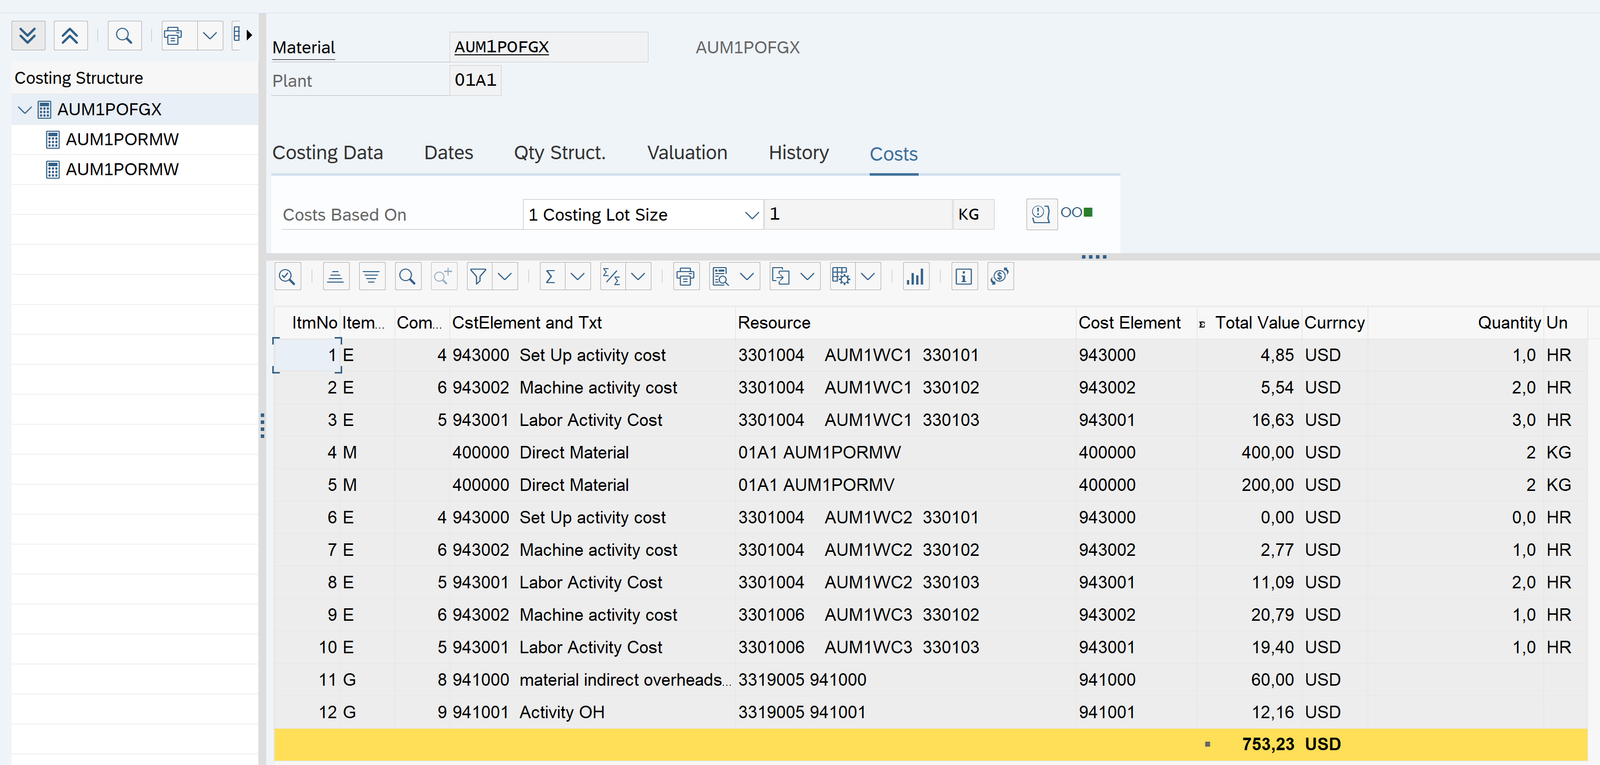Click the AUM1POFGX material link
This screenshot has height=765, width=1600.
coord(501,47)
